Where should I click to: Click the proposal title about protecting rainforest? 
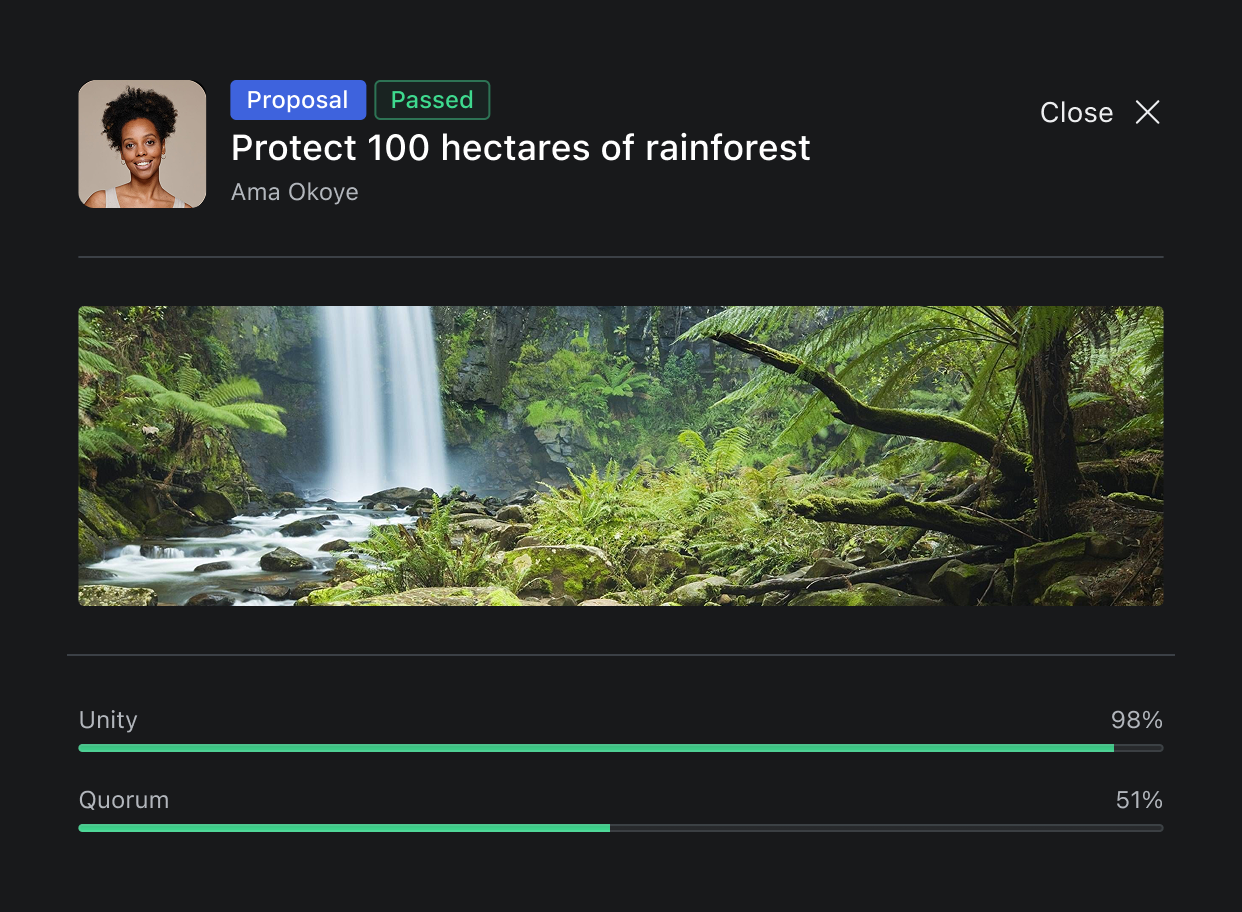click(520, 148)
